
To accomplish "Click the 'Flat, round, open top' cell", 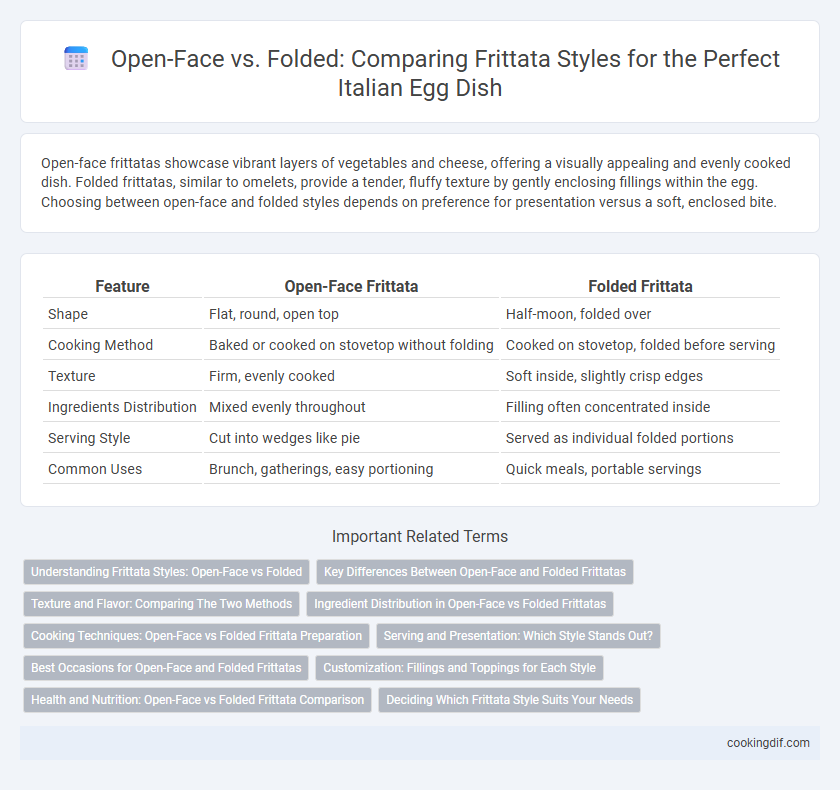I will [351, 314].
